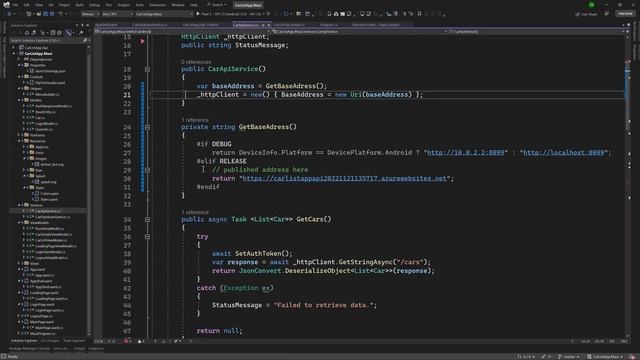Switch to the AppShell.xaml tab
640x360 pixels.
[106, 25]
